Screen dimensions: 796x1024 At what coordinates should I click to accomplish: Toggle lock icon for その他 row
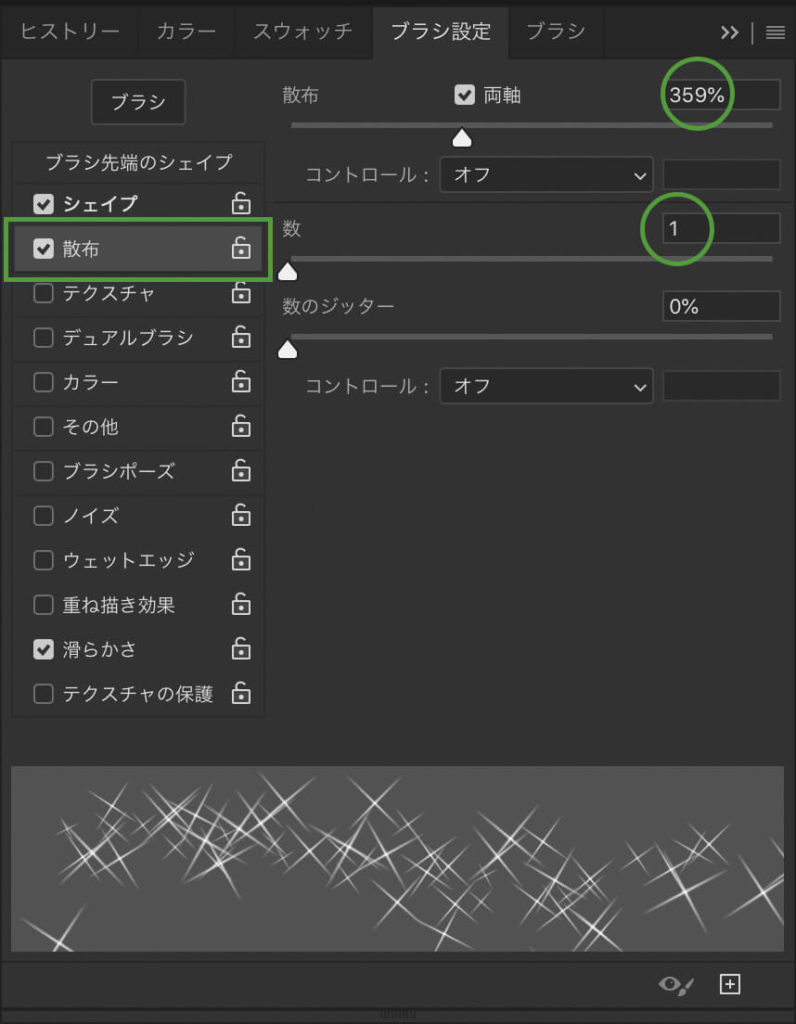point(241,426)
